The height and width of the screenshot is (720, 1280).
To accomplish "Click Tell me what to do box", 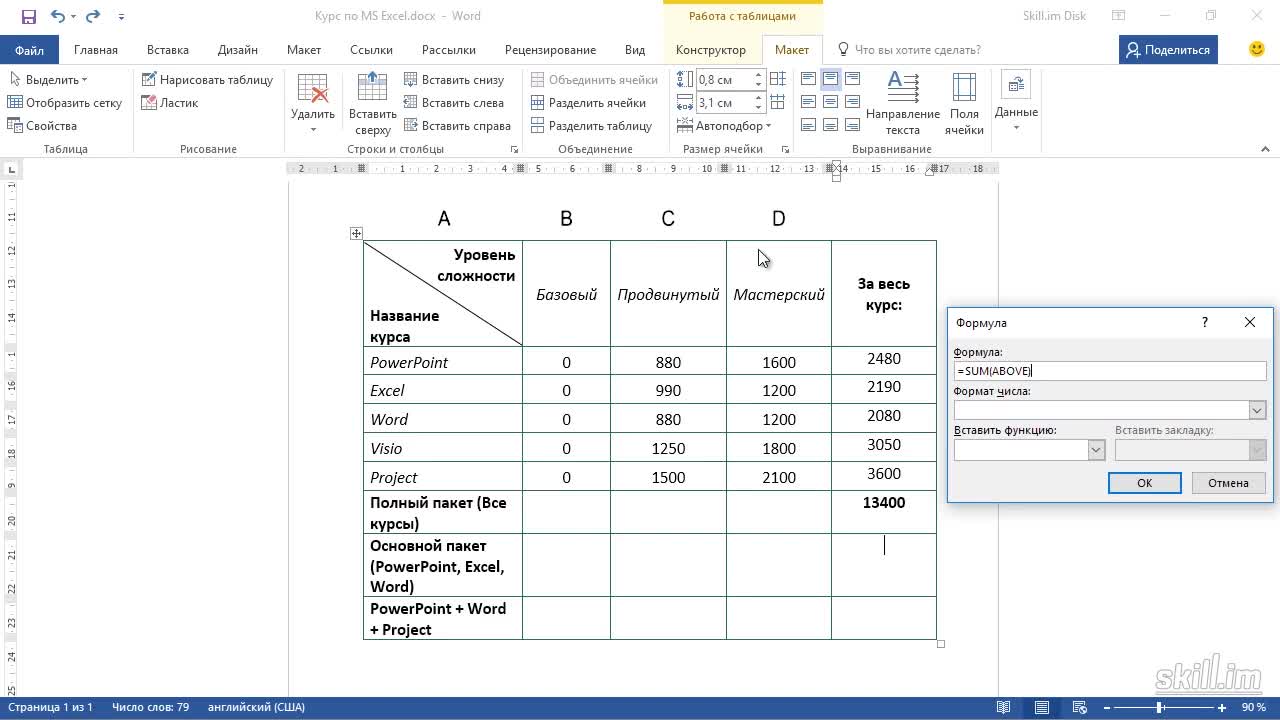I will tap(910, 49).
